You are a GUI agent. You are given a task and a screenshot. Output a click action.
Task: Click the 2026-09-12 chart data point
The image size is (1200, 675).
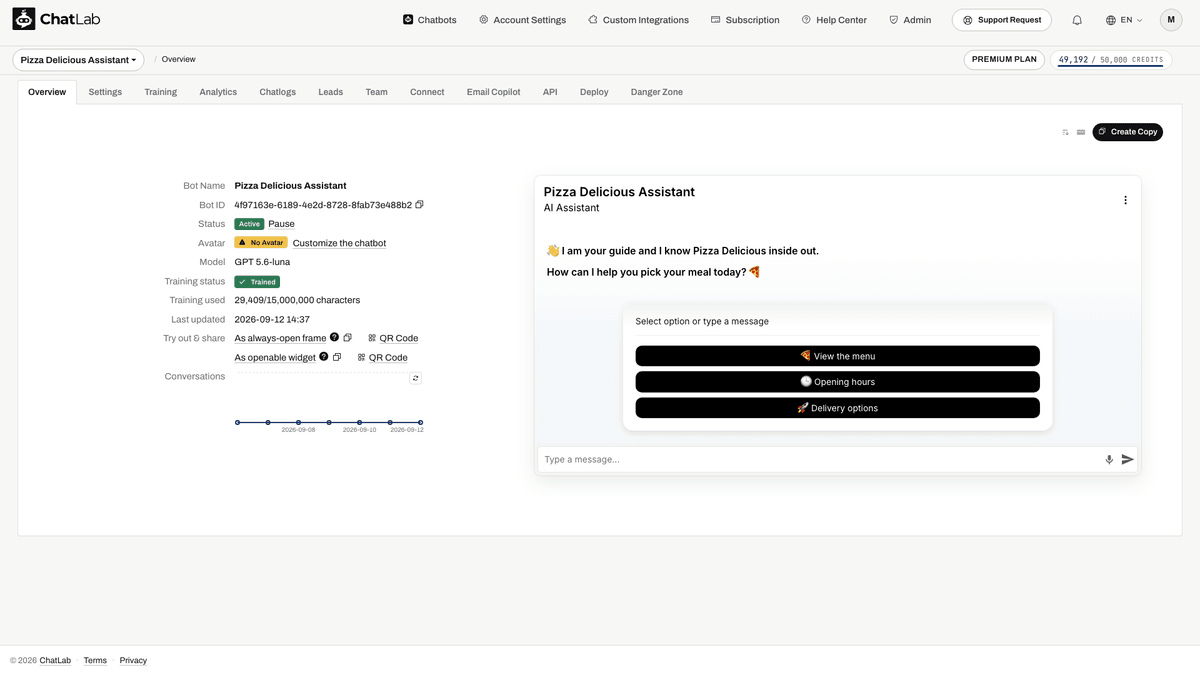point(420,422)
